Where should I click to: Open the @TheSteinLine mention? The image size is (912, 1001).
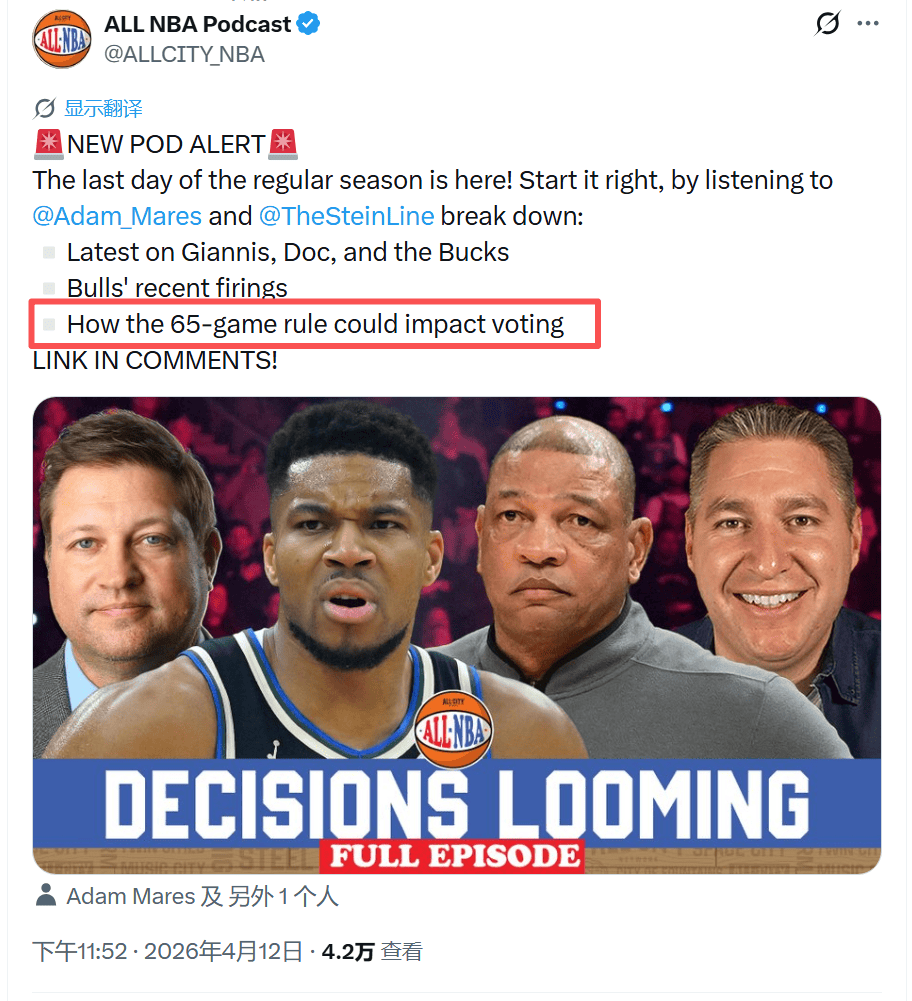tap(346, 216)
